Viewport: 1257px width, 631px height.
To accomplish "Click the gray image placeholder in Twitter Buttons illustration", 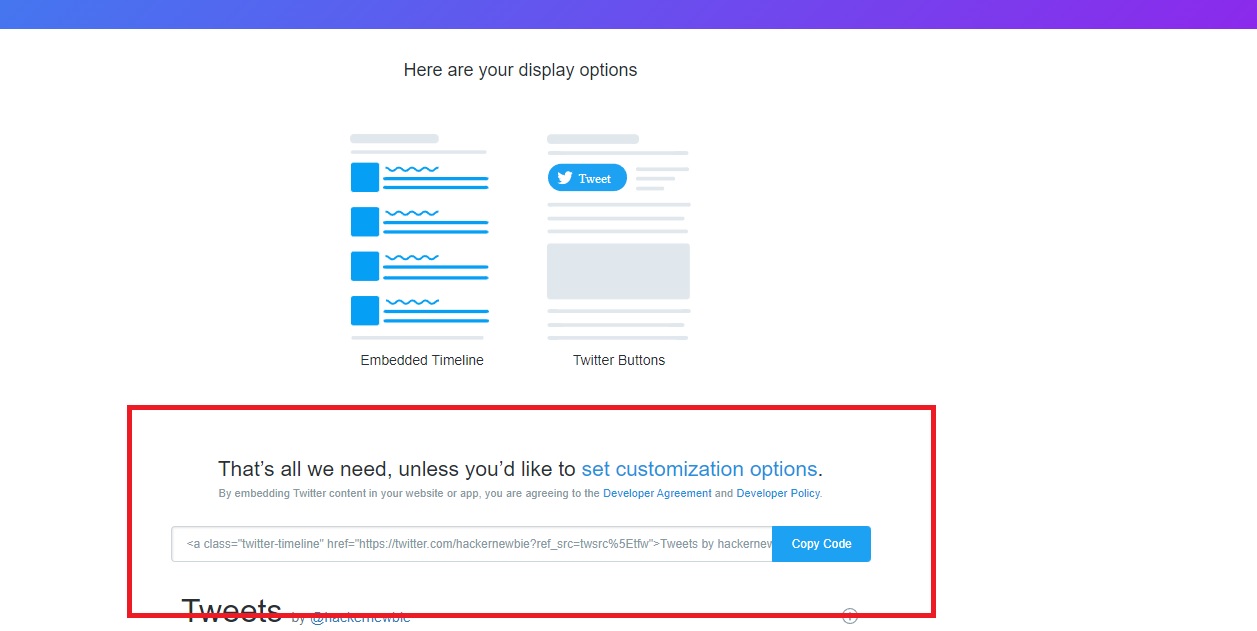I will (x=618, y=271).
